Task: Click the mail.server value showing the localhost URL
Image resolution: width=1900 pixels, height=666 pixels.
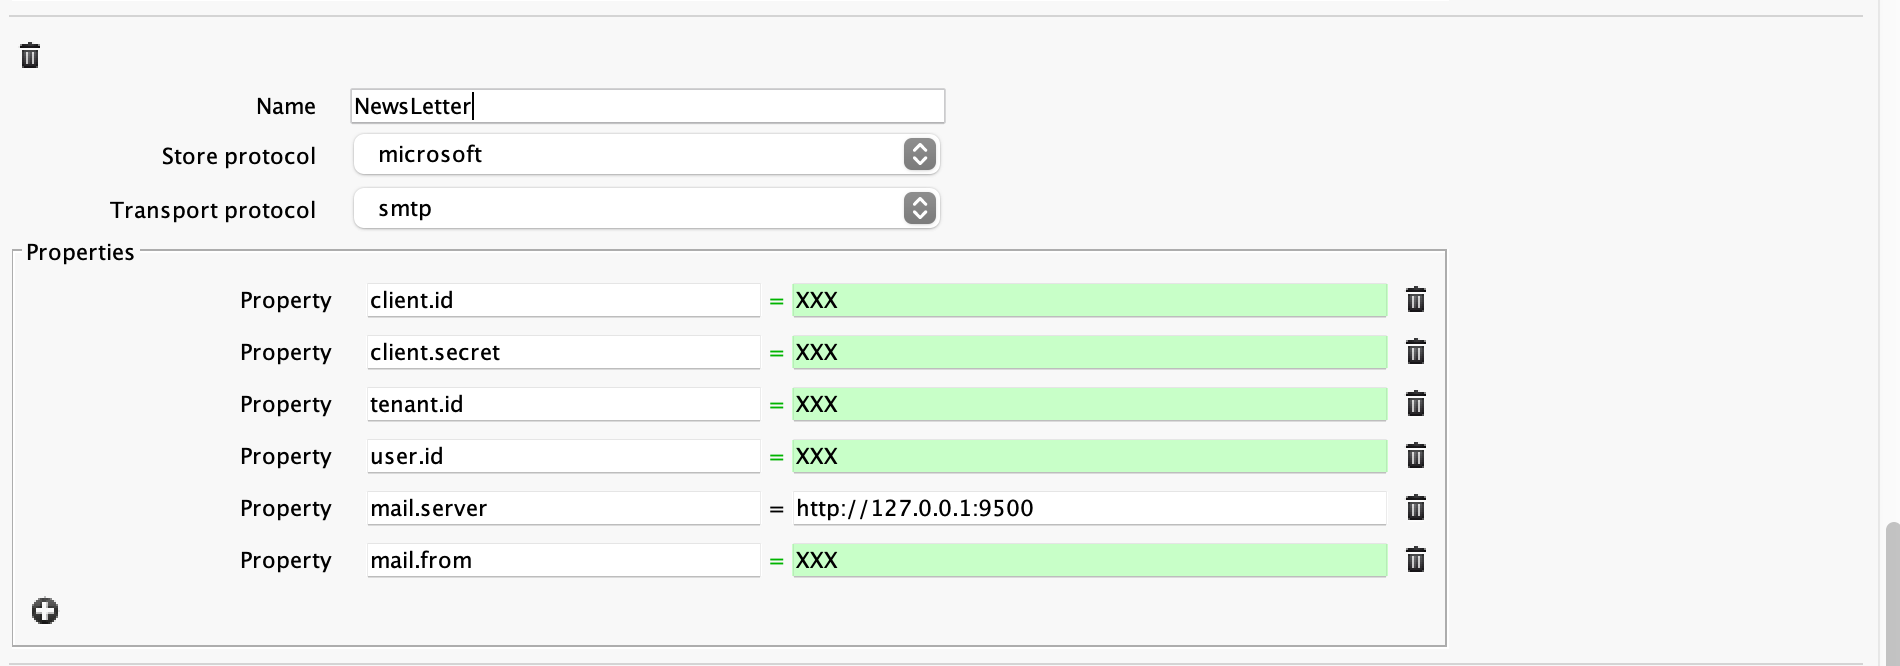Action: [1088, 508]
